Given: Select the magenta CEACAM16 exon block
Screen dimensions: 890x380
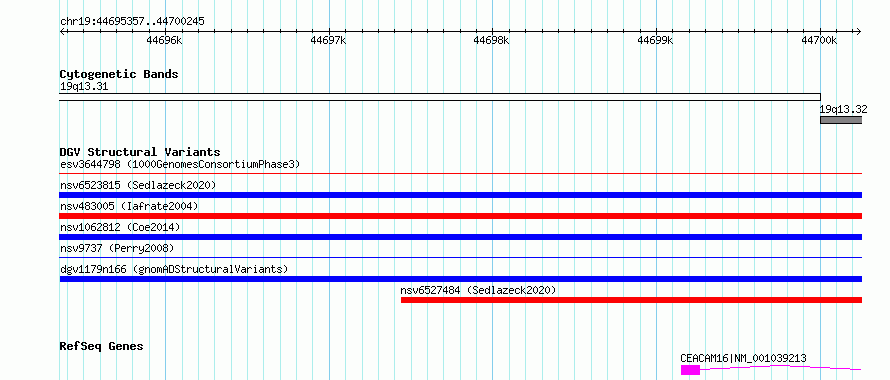Looking at the screenshot, I should (690, 370).
